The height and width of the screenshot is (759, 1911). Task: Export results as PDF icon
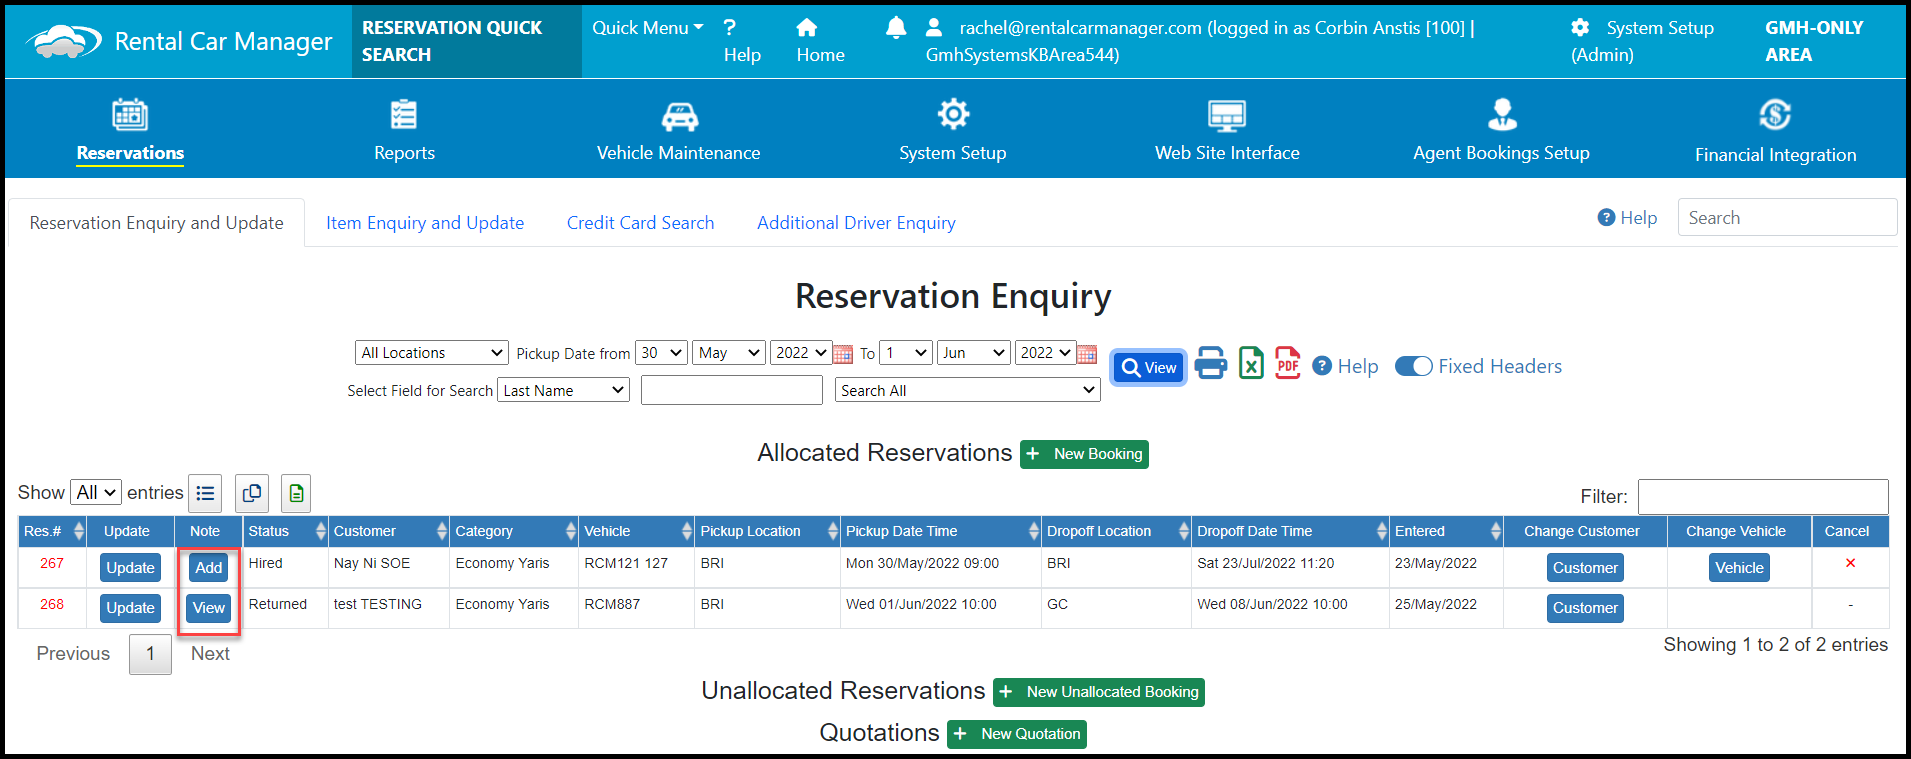1287,364
